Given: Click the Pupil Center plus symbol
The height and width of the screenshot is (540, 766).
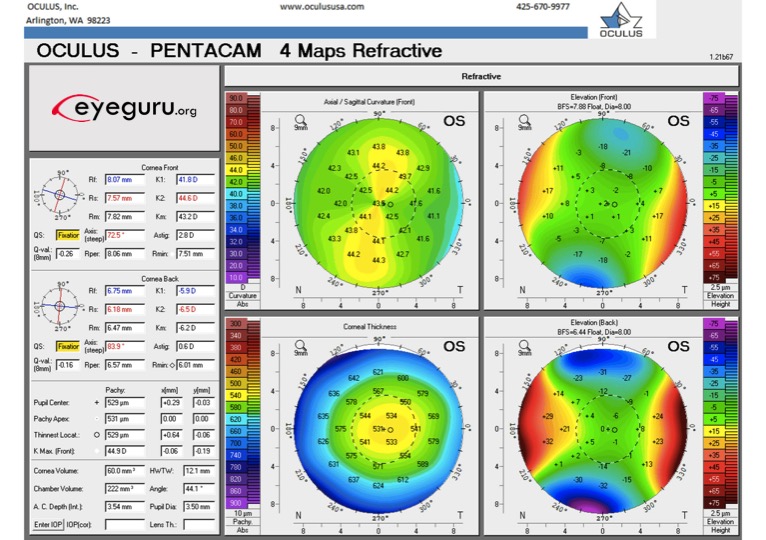Looking at the screenshot, I should [x=97, y=403].
